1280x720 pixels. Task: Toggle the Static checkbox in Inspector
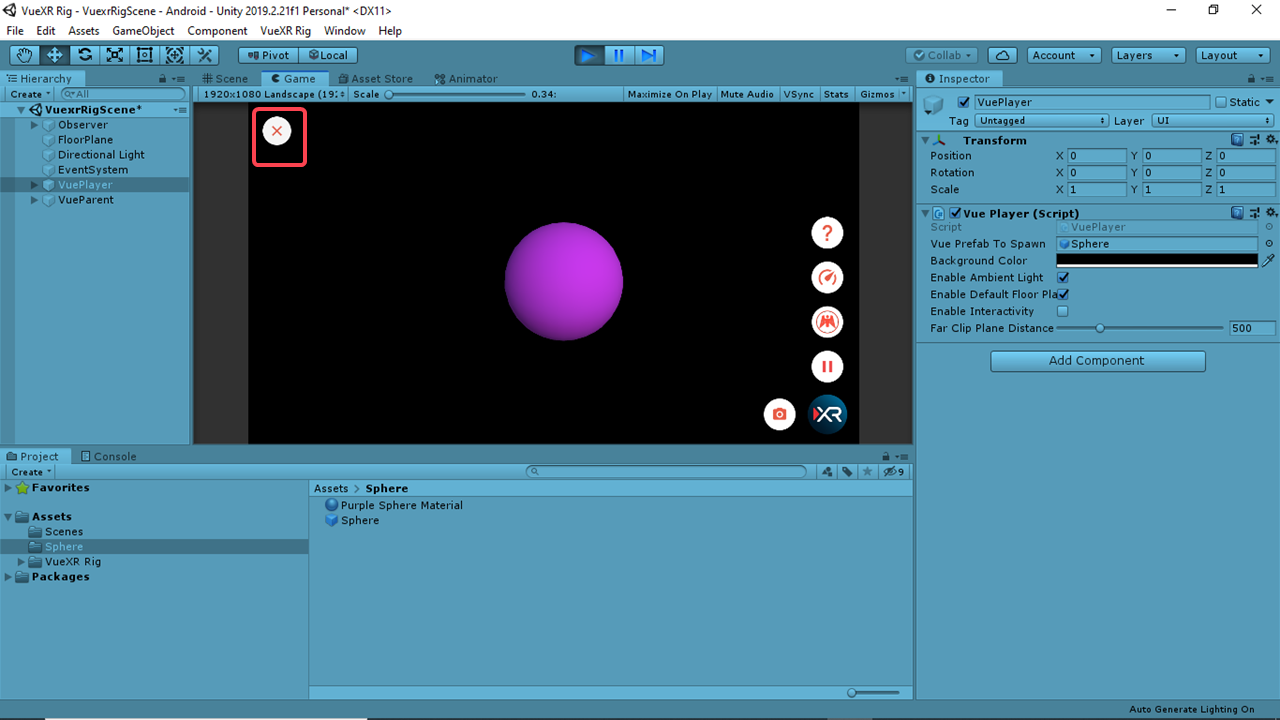pos(1221,102)
